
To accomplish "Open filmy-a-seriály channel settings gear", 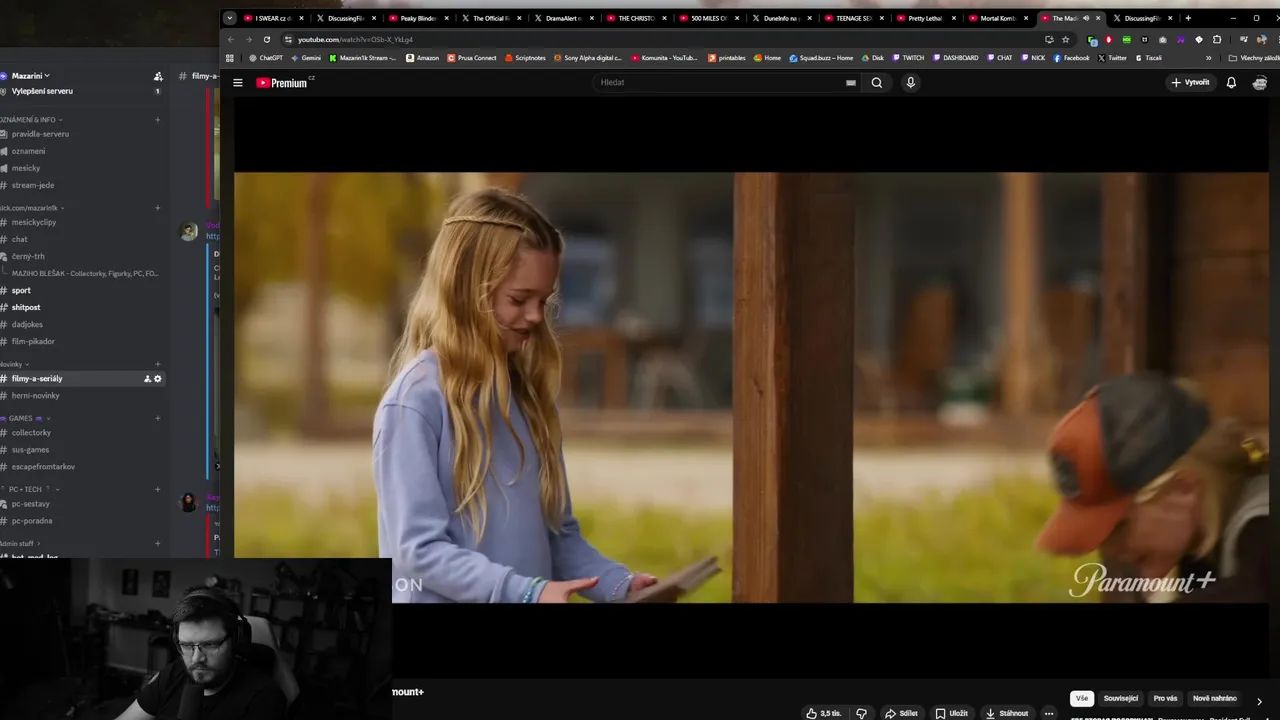I will [158, 379].
